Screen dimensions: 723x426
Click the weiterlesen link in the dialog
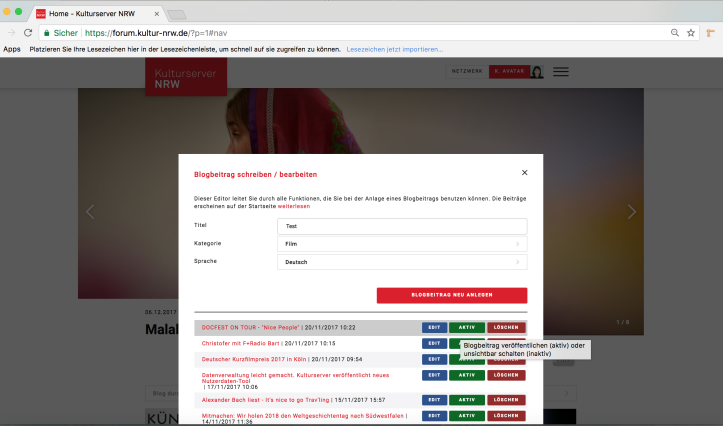[294, 206]
